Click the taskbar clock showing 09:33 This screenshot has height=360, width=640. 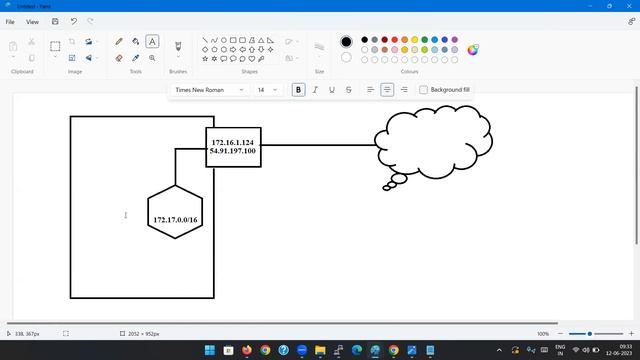pyautogui.click(x=619, y=350)
